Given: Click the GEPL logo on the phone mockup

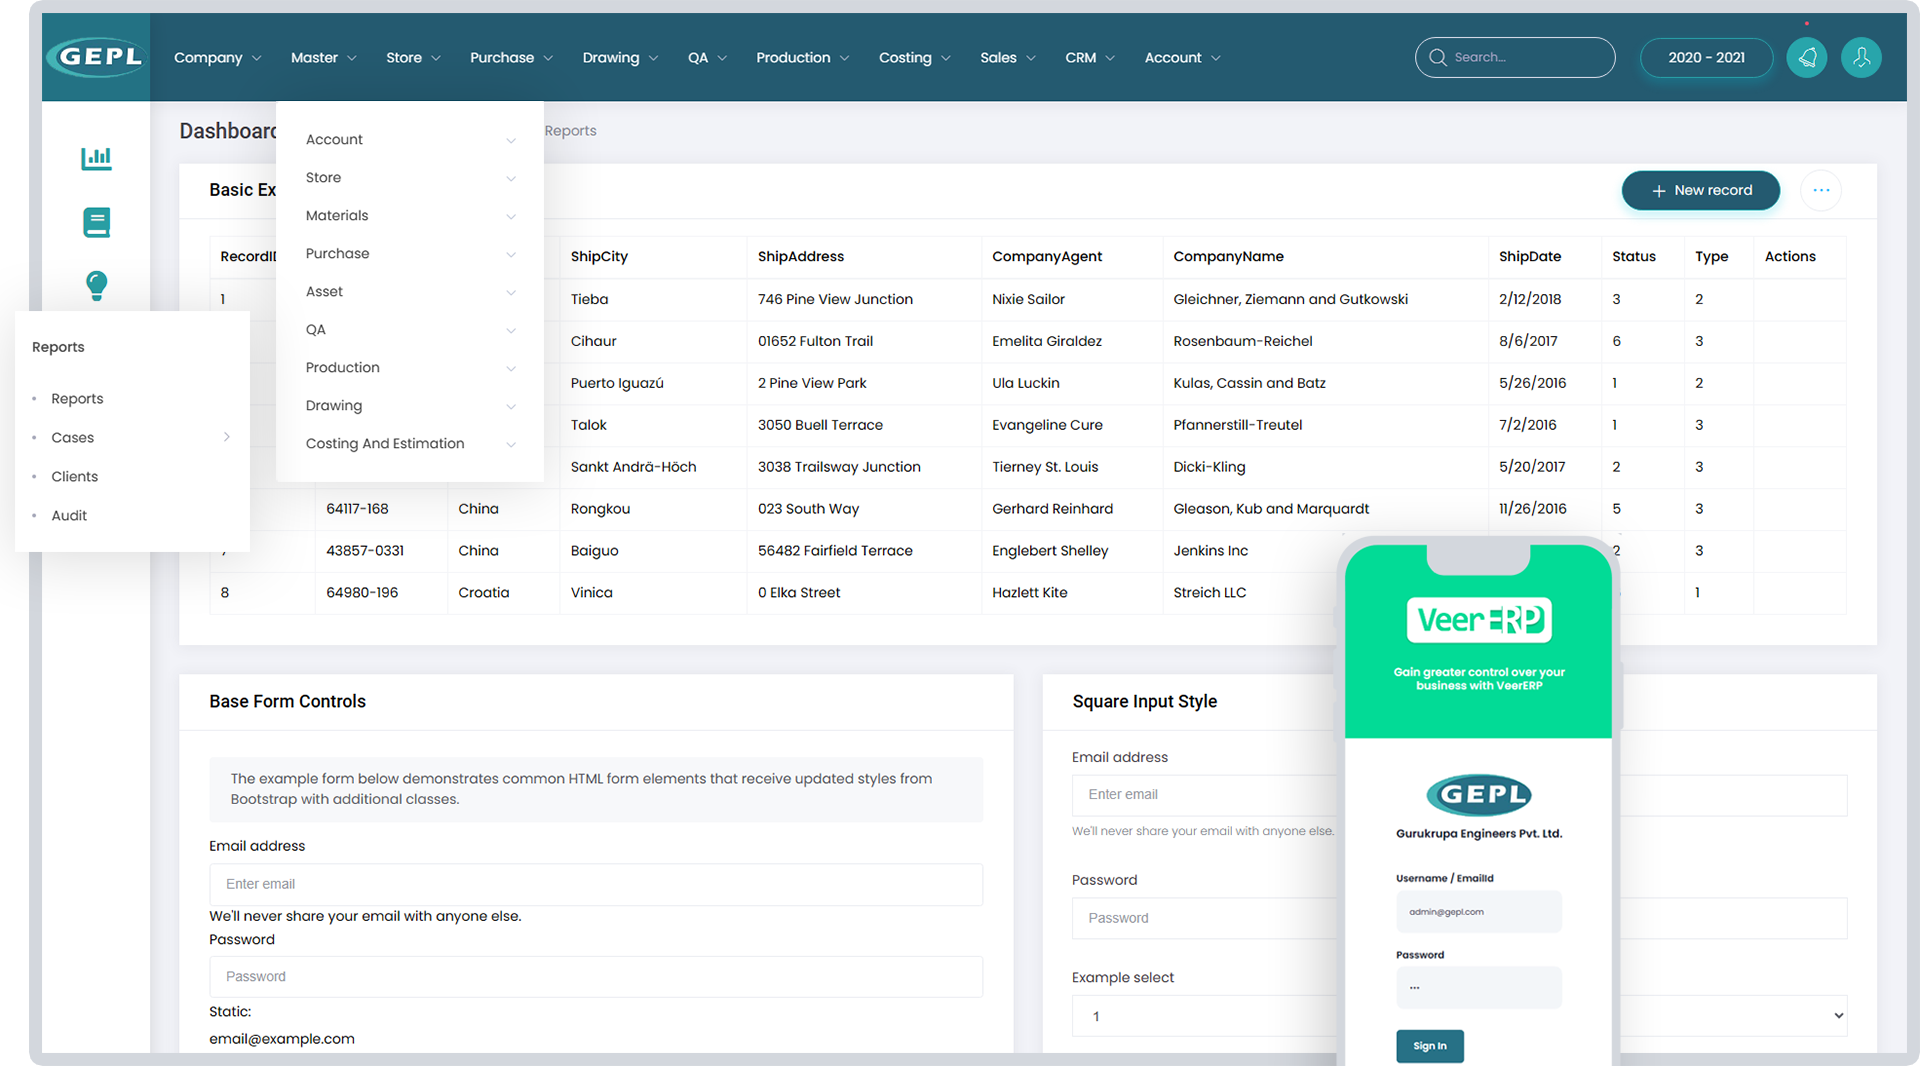Looking at the screenshot, I should click(x=1479, y=795).
